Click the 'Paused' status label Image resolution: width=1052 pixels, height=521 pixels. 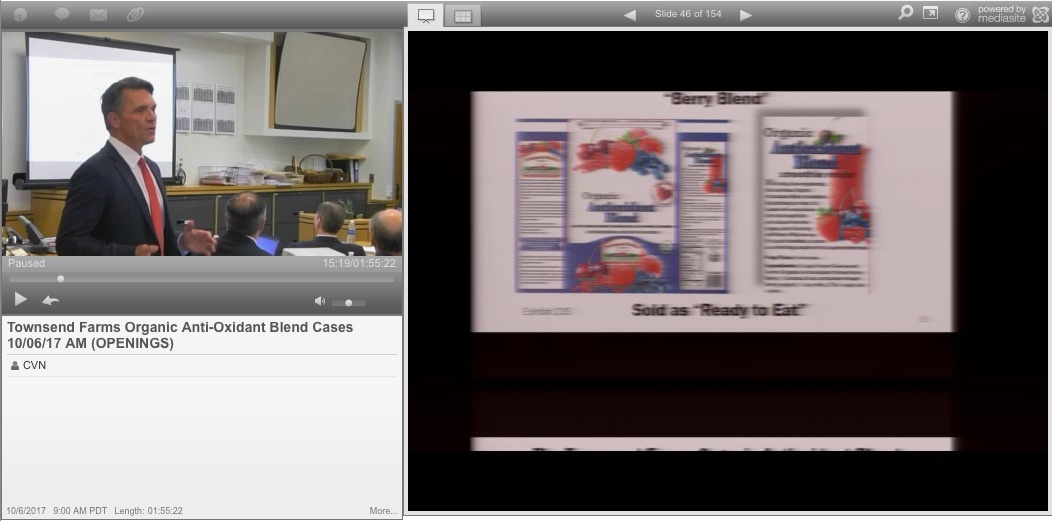(x=26, y=264)
